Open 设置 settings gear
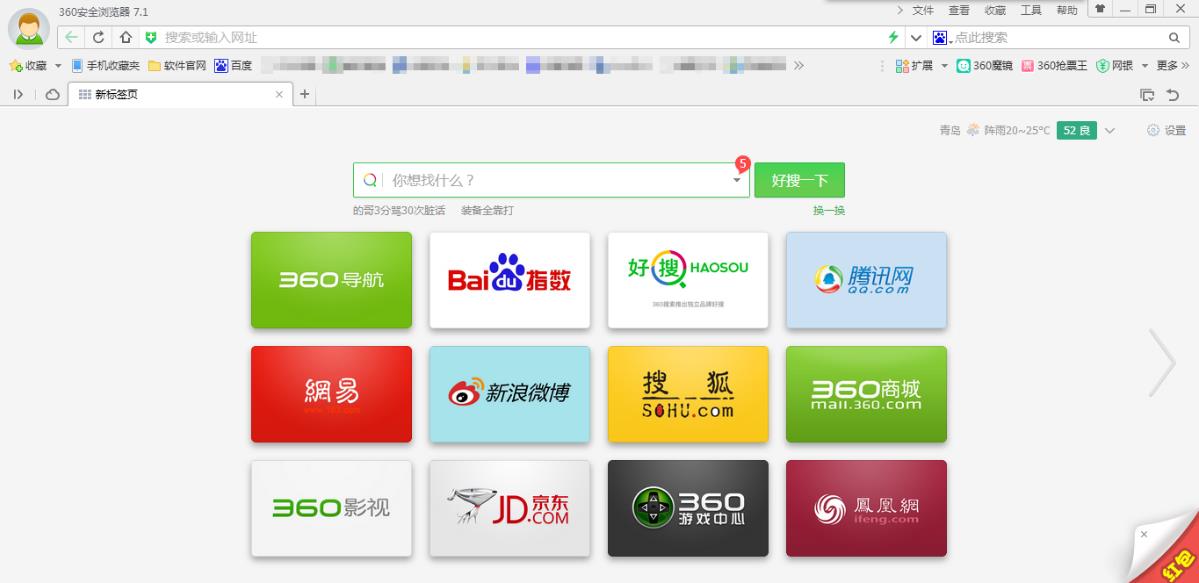This screenshot has height=583, width=1199. pos(1166,131)
